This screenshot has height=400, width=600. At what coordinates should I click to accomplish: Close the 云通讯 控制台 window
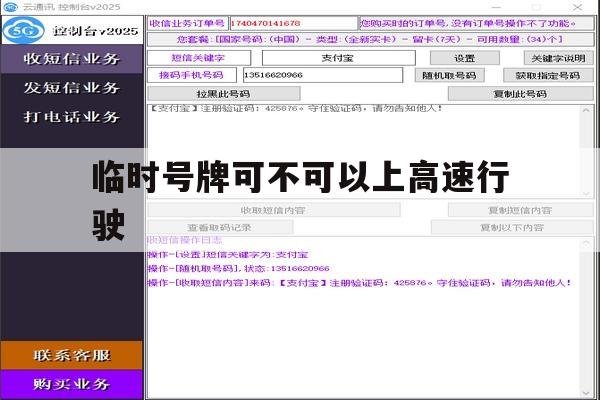tap(577, 7)
